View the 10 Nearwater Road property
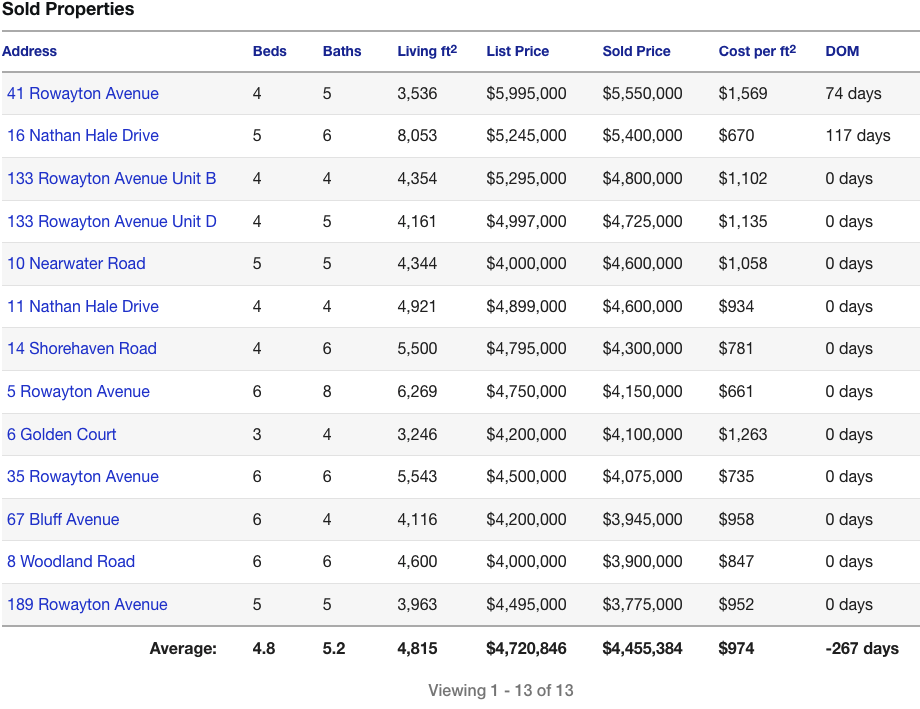The height and width of the screenshot is (709, 920). pos(76,263)
